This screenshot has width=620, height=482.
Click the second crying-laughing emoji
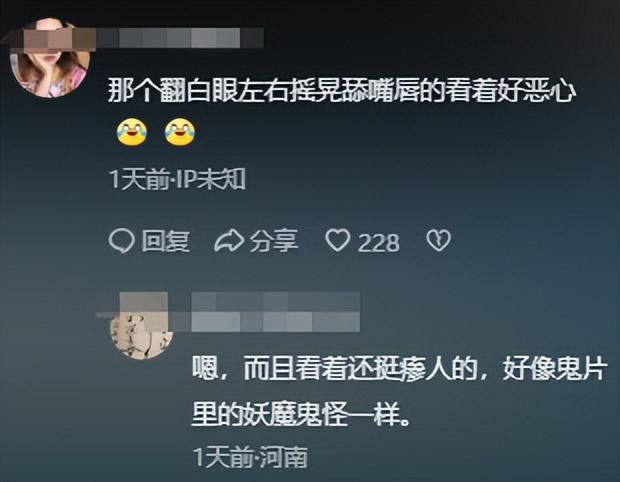point(180,133)
